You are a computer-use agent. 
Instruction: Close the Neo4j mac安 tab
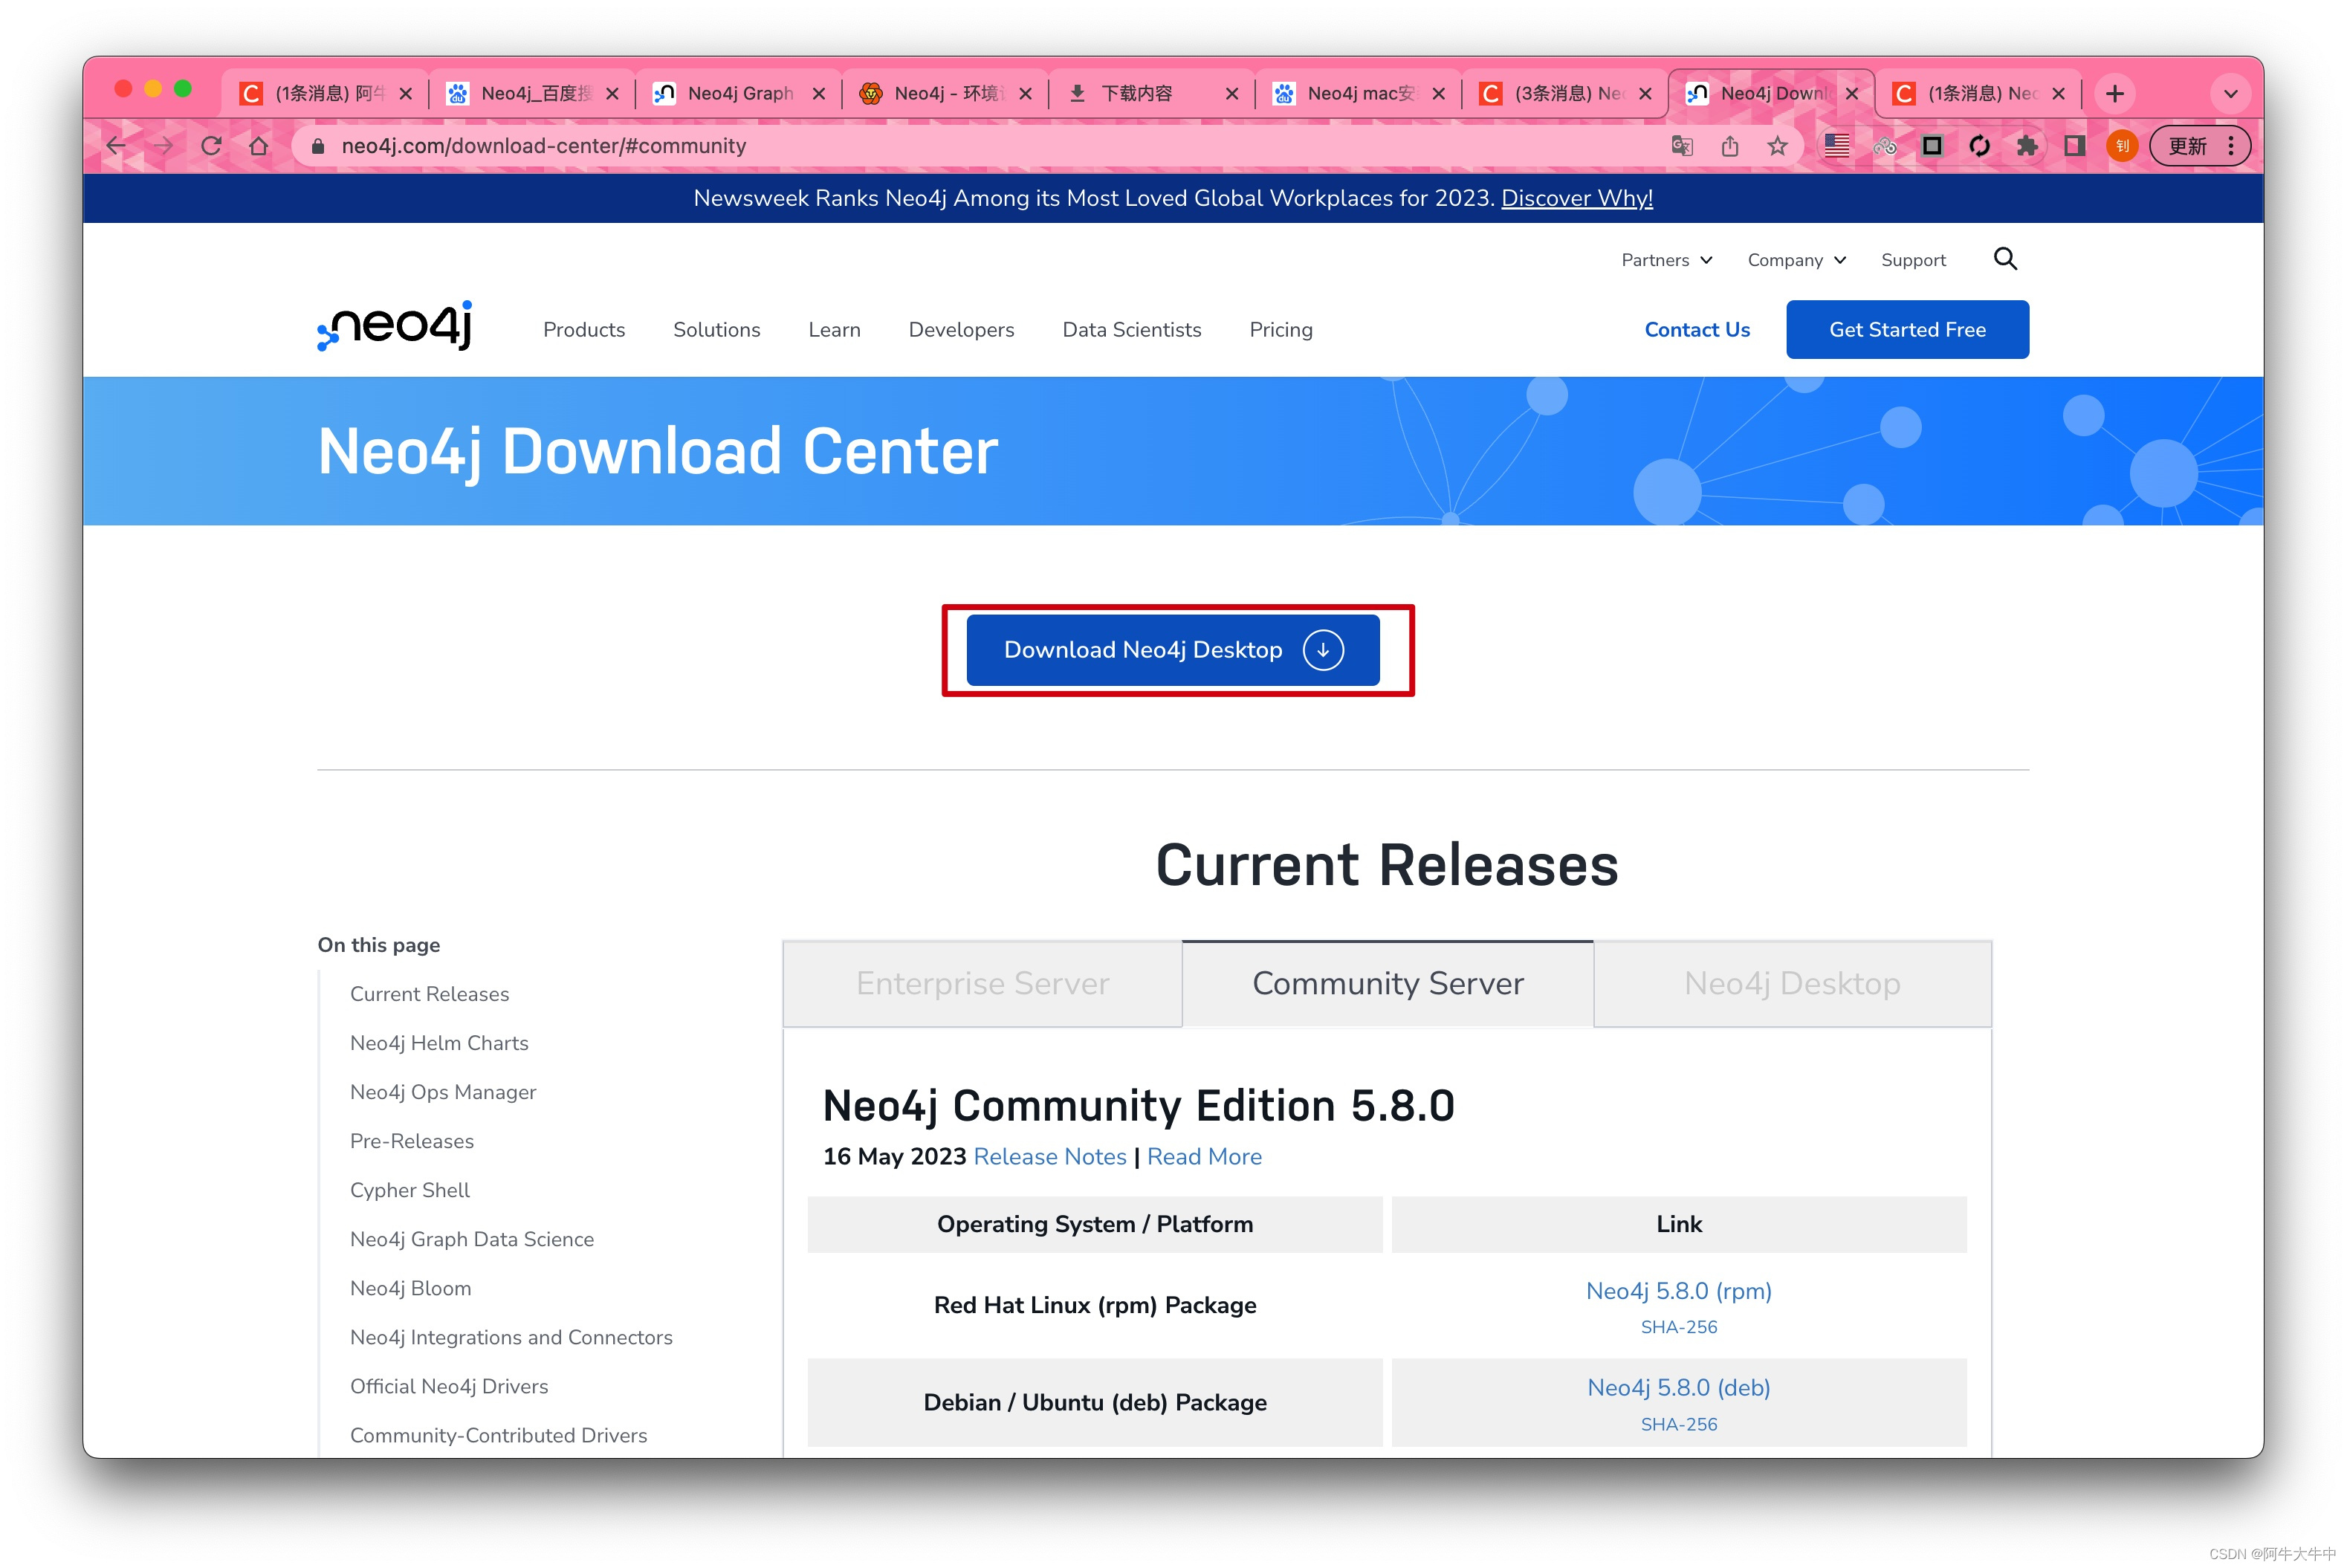pyautogui.click(x=1438, y=93)
